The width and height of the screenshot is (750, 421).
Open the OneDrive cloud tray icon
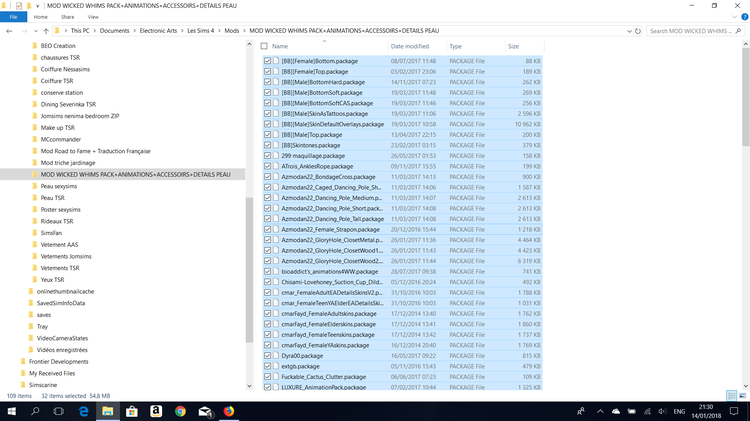tap(616, 411)
